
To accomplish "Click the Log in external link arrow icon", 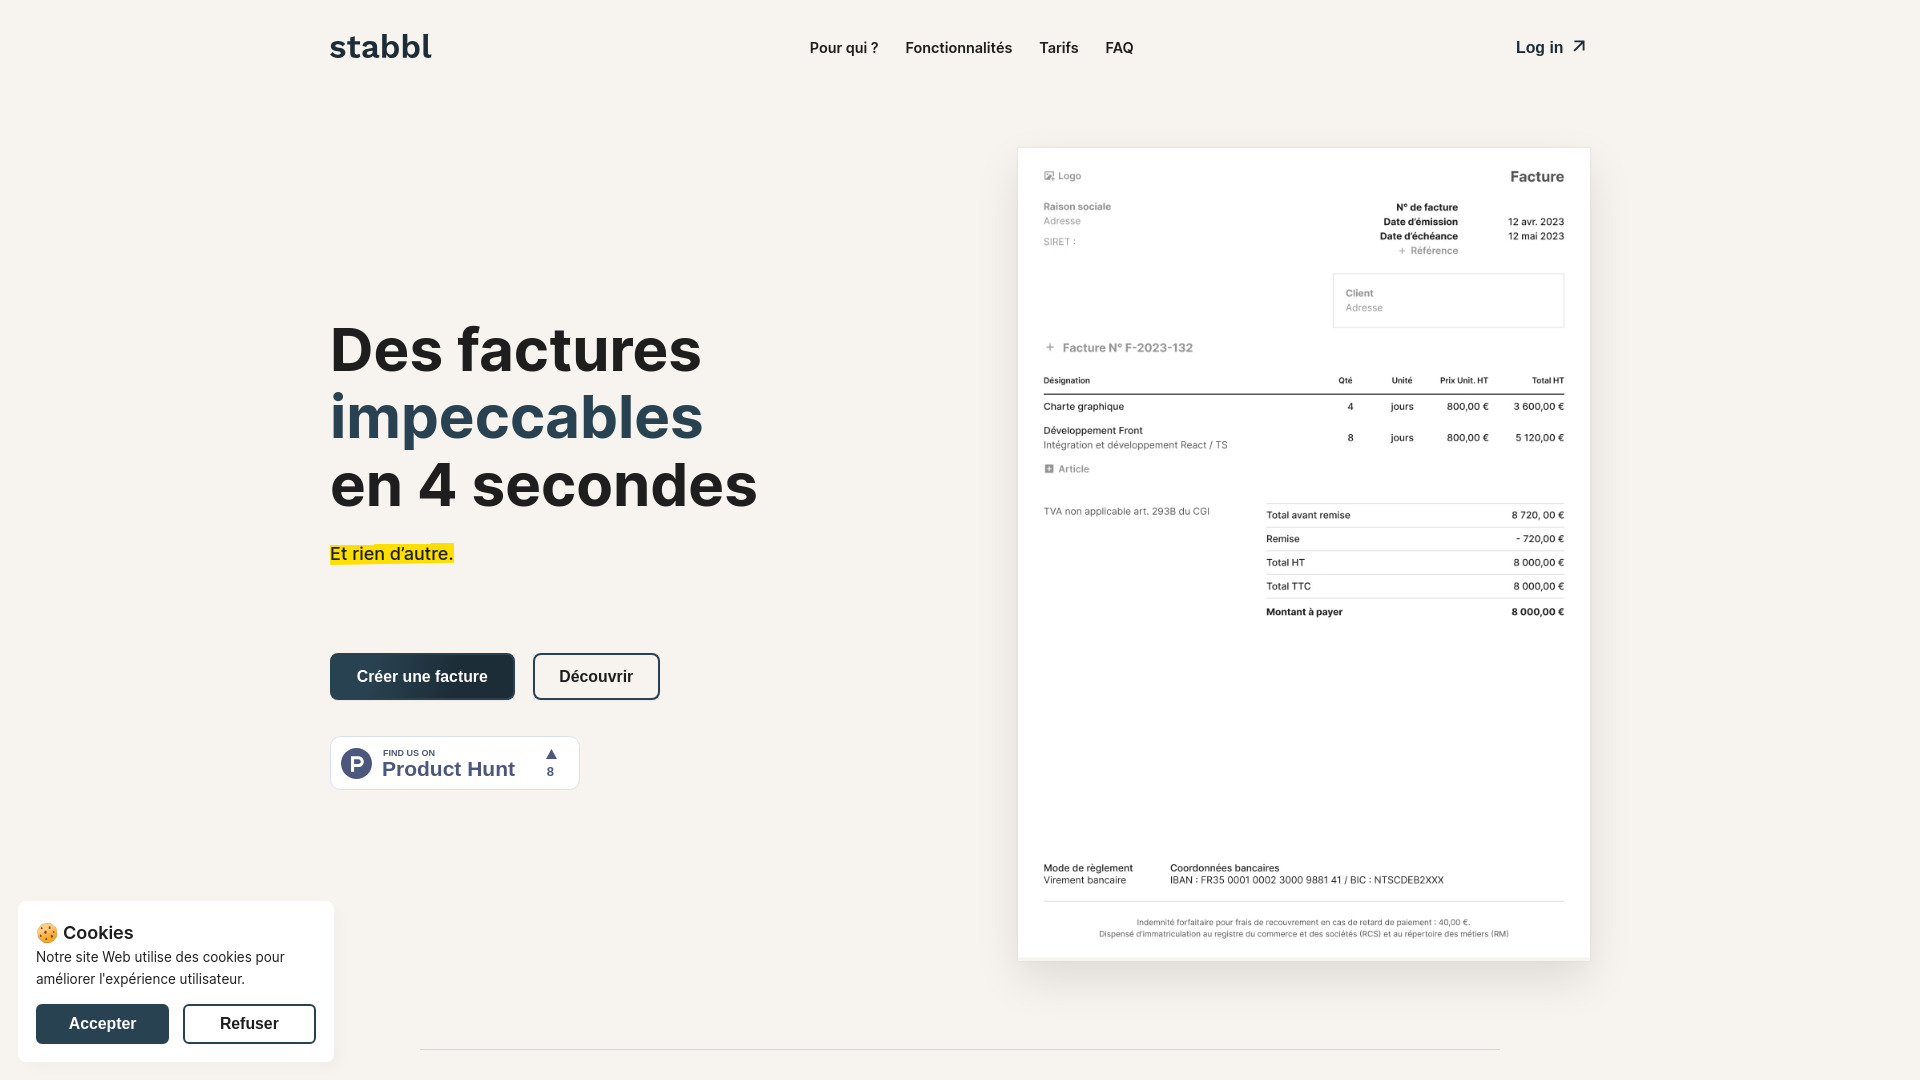I will 1580,46.
